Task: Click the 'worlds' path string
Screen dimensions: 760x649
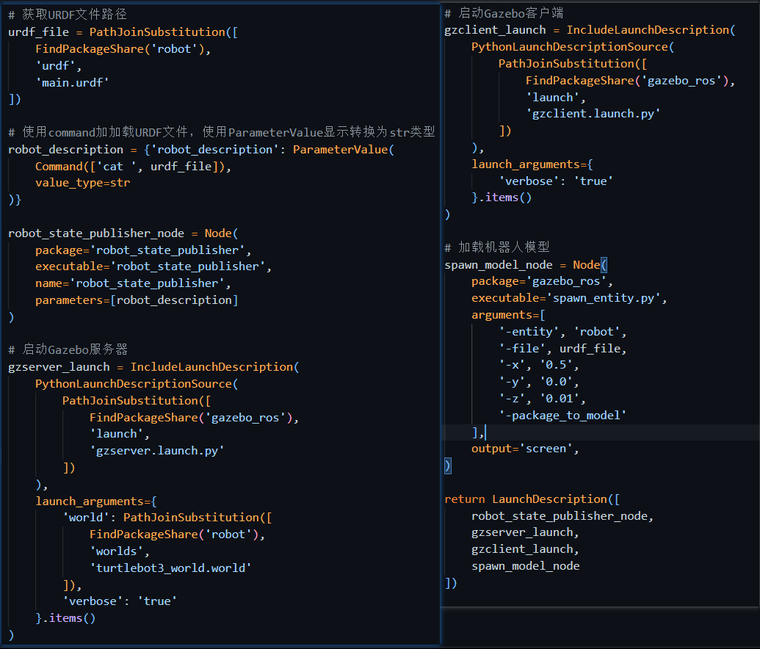Action: [119, 551]
